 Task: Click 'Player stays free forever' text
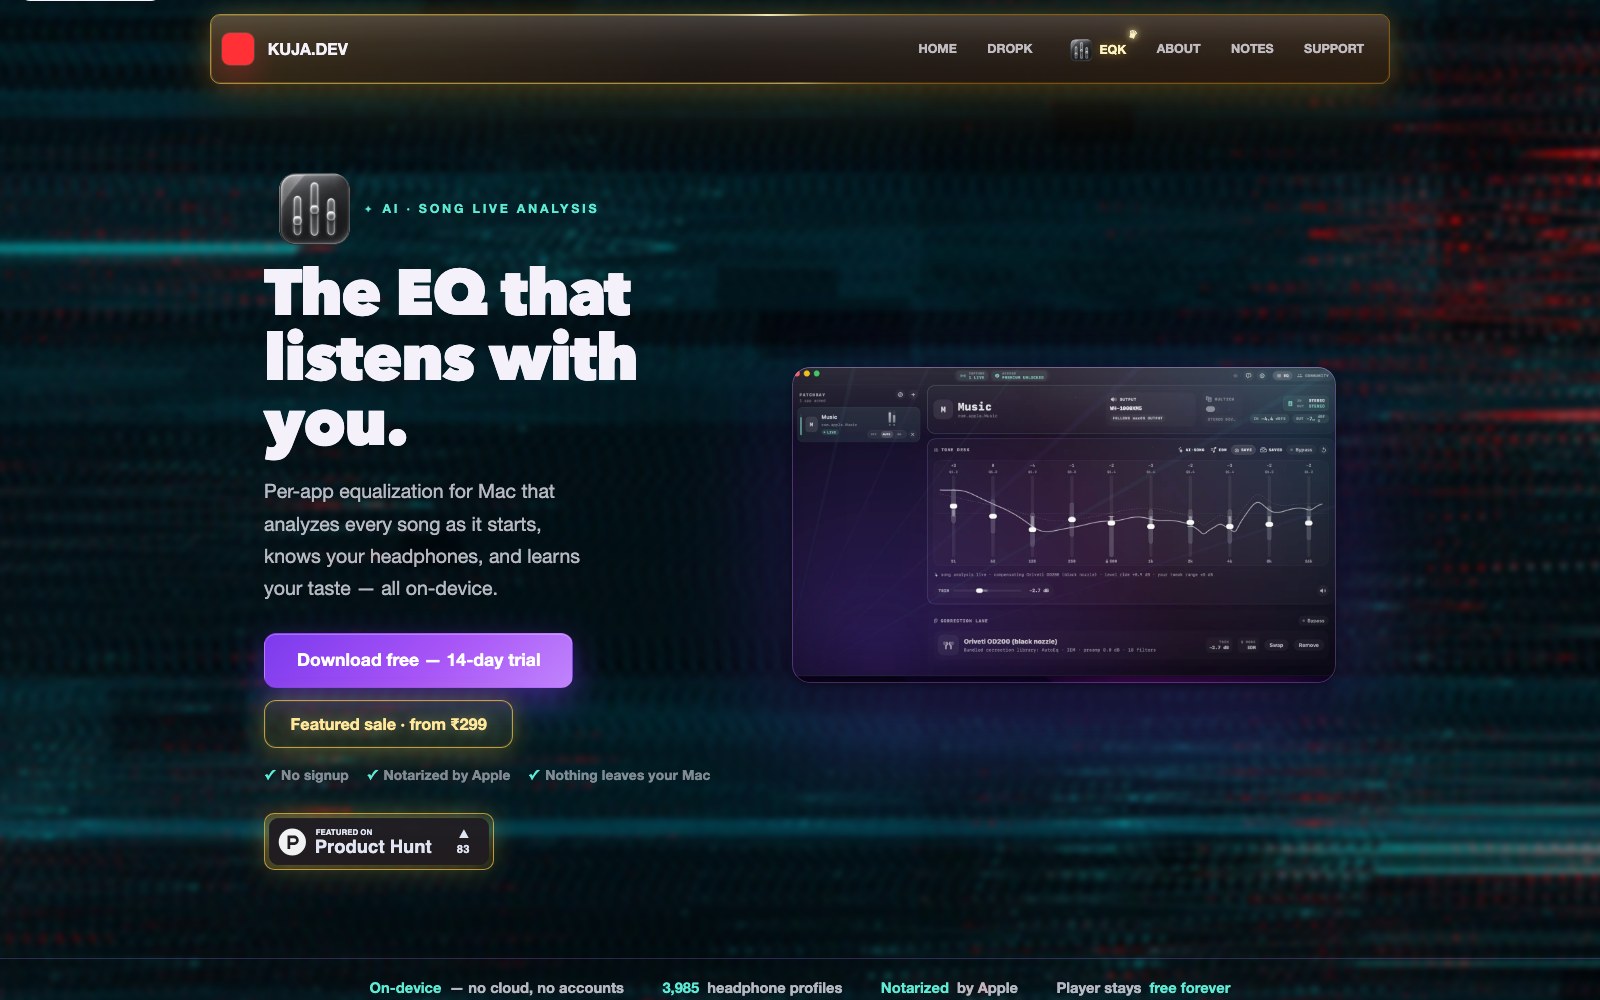pyautogui.click(x=1143, y=988)
